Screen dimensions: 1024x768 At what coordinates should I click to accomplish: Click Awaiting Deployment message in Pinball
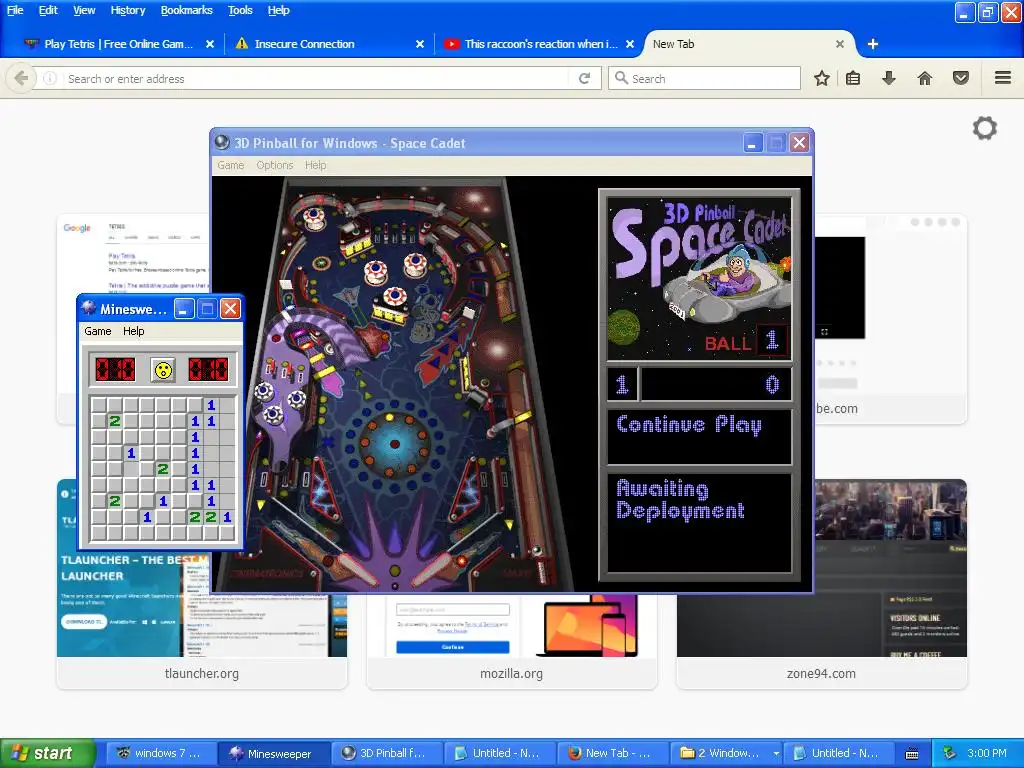click(680, 500)
